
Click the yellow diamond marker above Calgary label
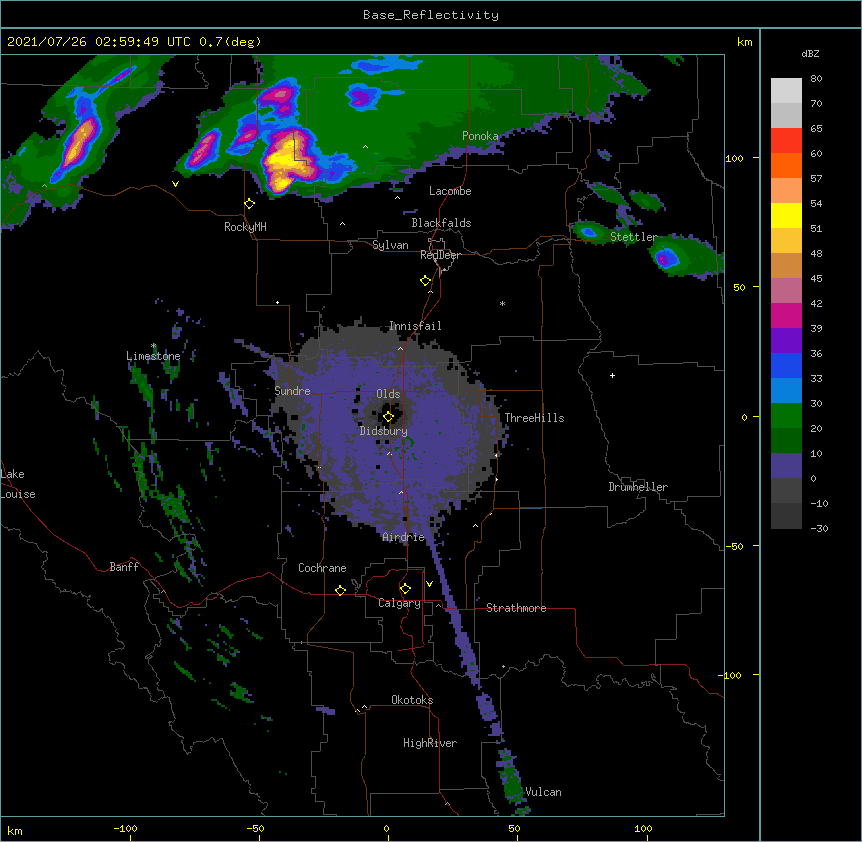coord(405,589)
